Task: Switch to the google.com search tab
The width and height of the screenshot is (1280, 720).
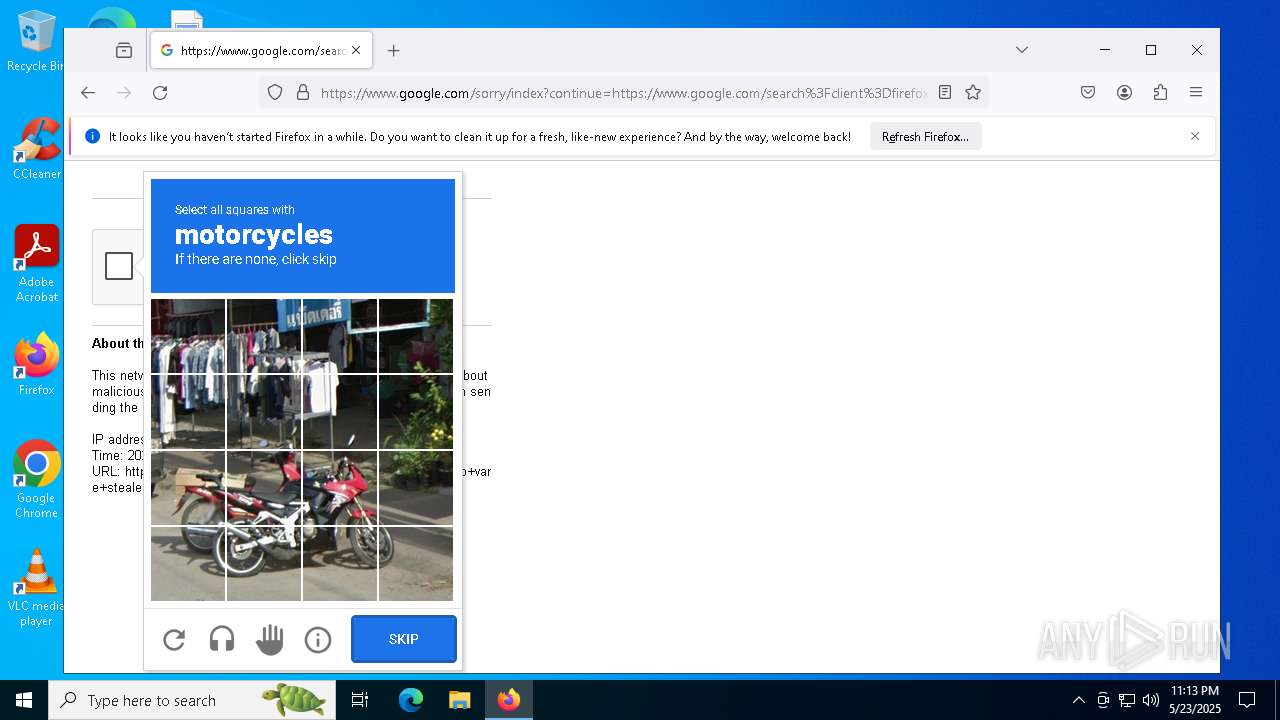Action: point(262,50)
